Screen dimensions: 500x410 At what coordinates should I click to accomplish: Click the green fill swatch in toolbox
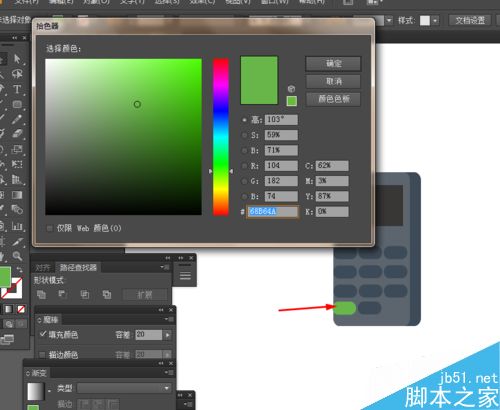pyautogui.click(x=5, y=277)
